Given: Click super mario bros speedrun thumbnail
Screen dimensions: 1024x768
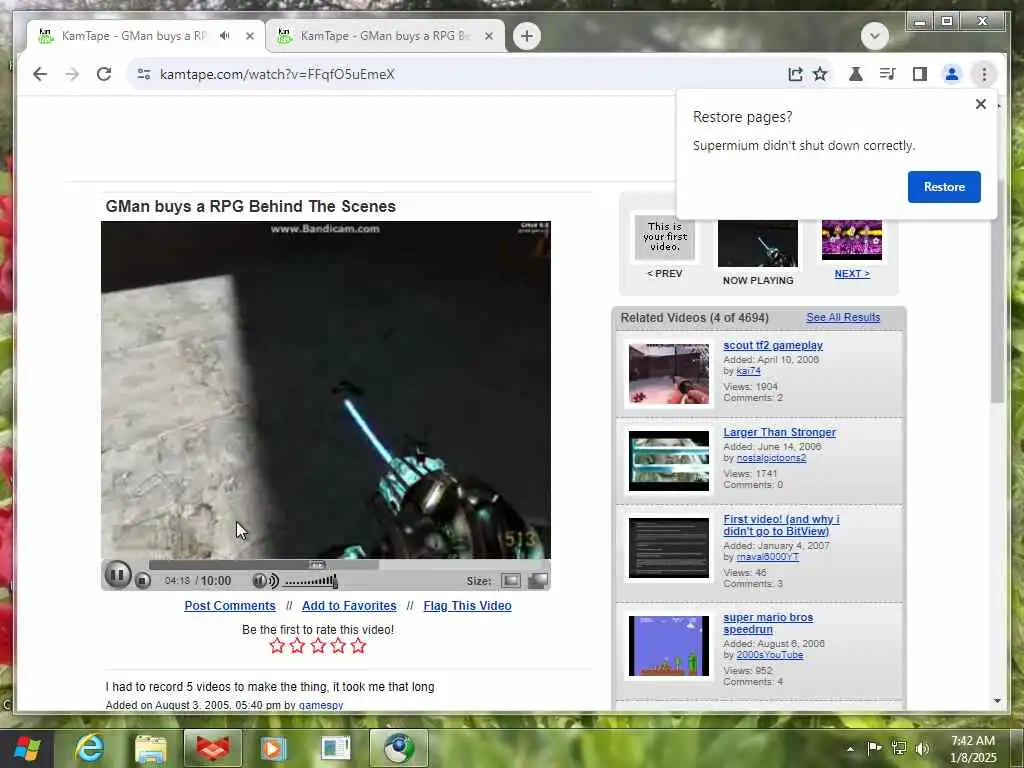Looking at the screenshot, I should (669, 646).
